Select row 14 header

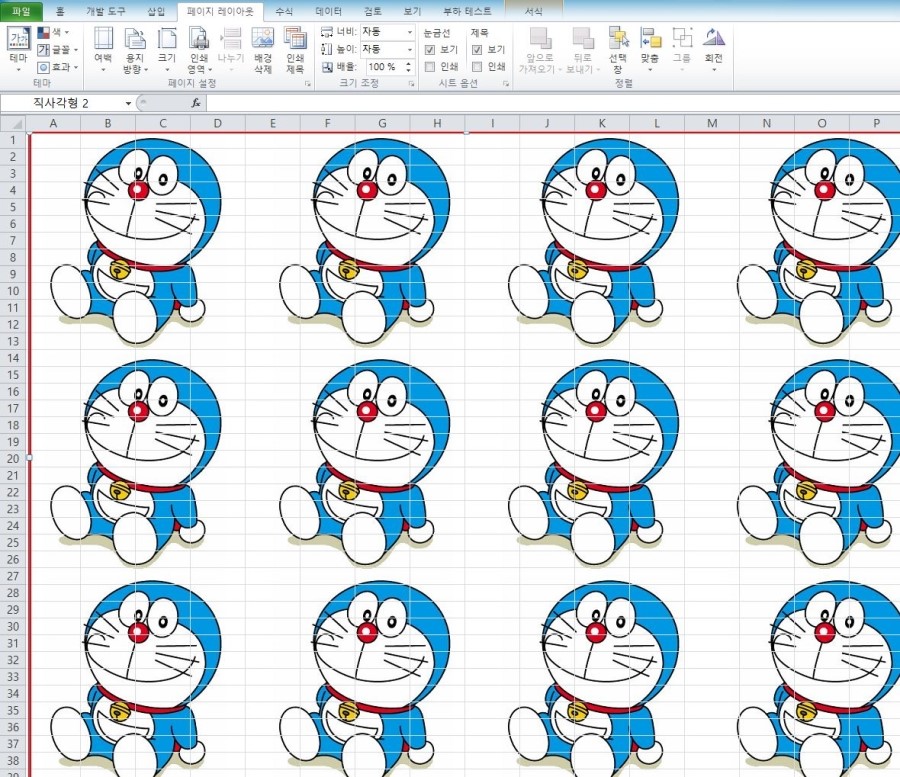pos(13,358)
